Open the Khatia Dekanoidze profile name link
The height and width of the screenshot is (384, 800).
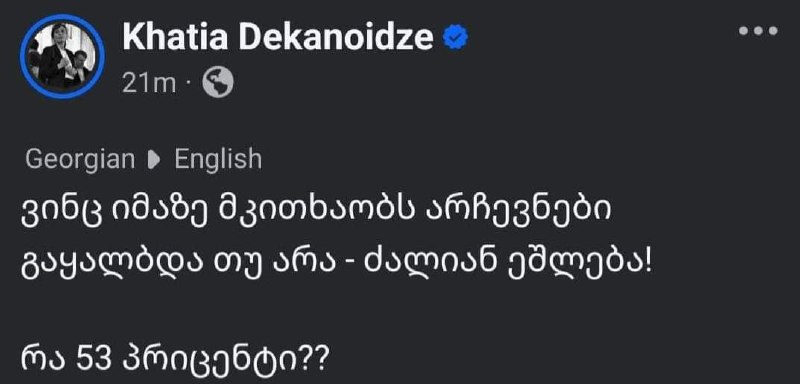(x=278, y=37)
